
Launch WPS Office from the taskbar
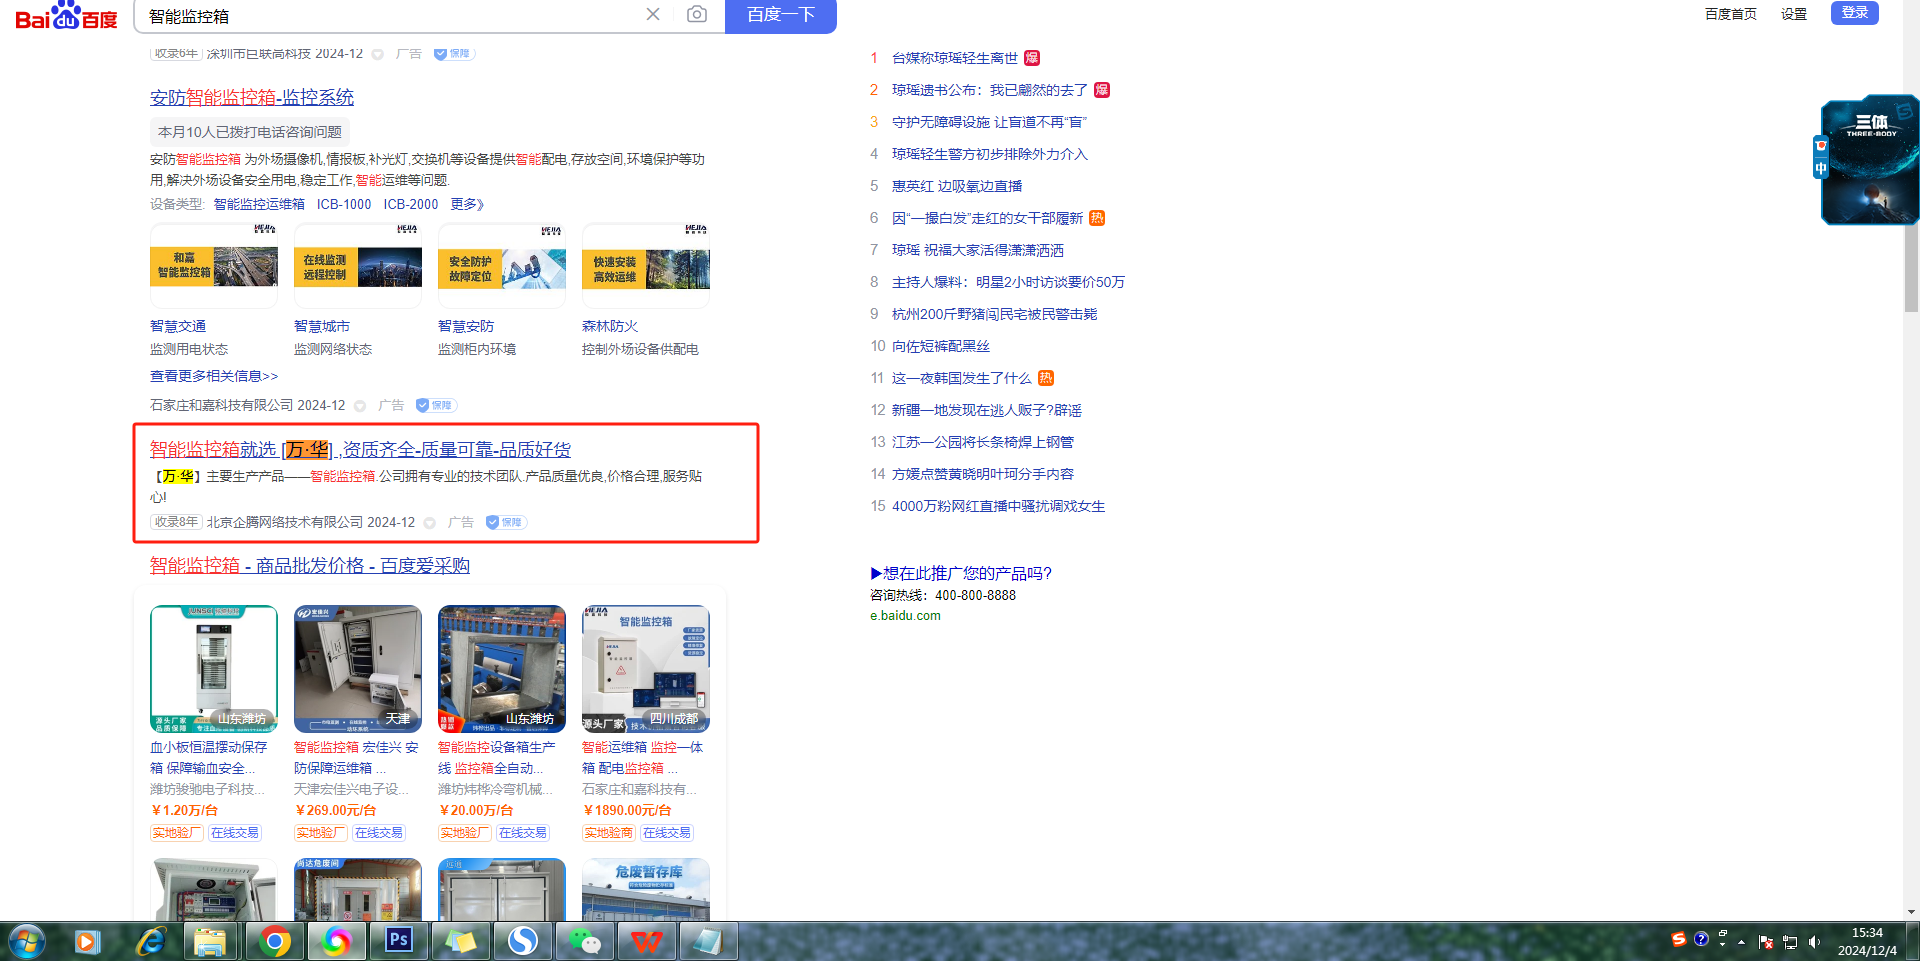[647, 941]
